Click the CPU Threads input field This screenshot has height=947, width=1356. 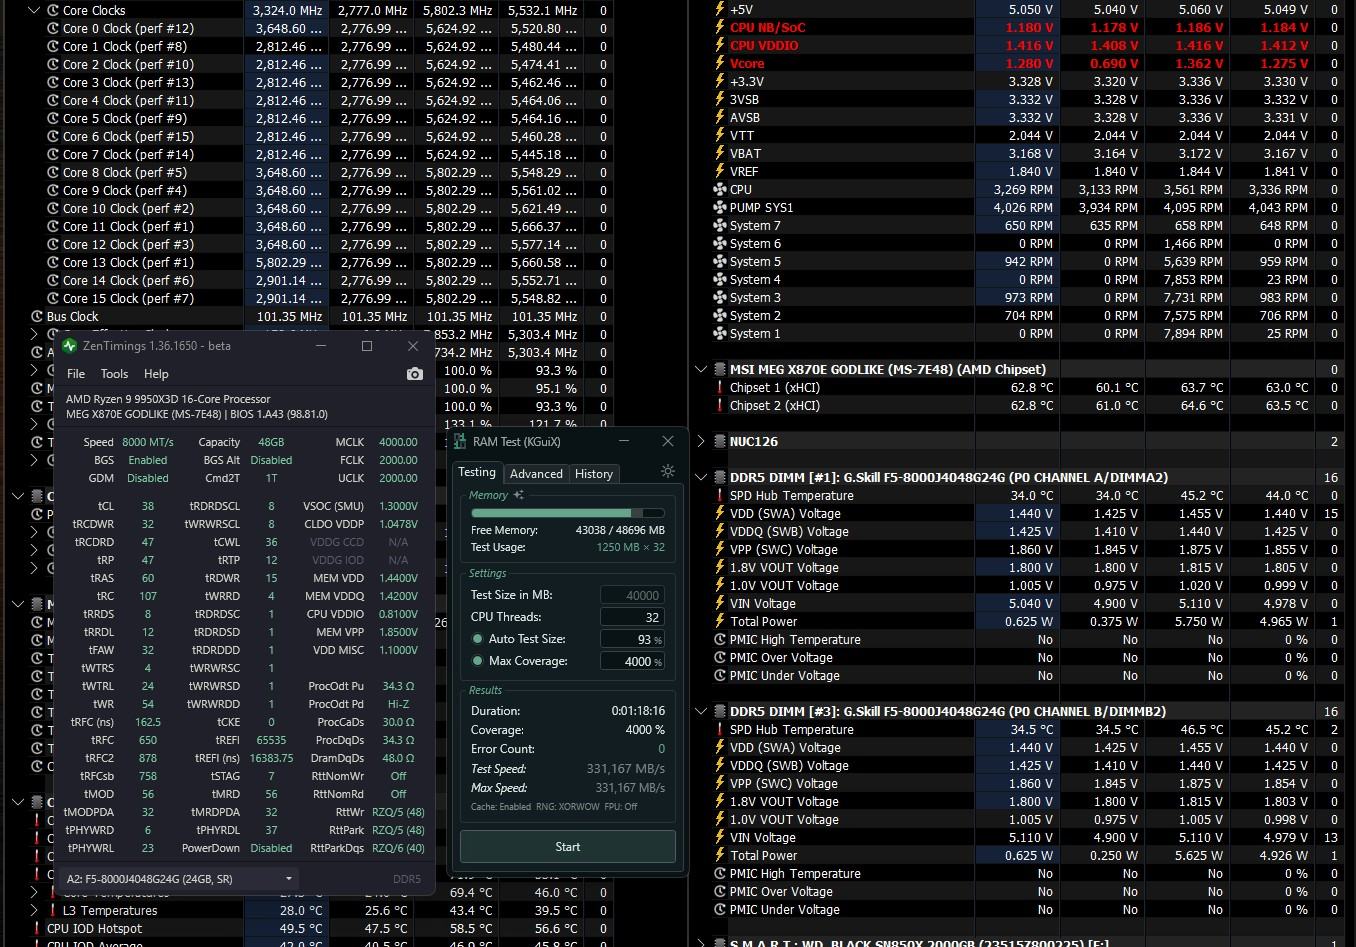tap(632, 617)
